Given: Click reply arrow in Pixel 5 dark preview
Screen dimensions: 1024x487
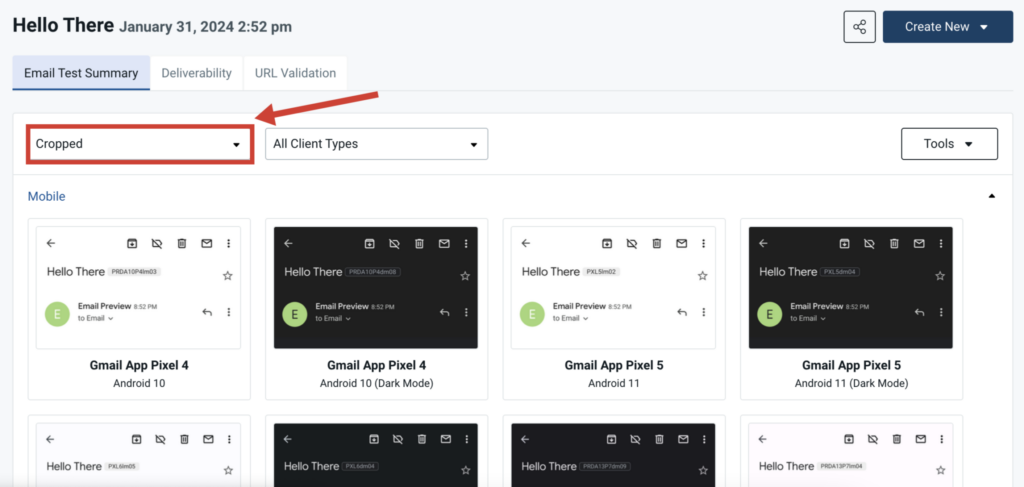Looking at the screenshot, I should pos(920,313).
